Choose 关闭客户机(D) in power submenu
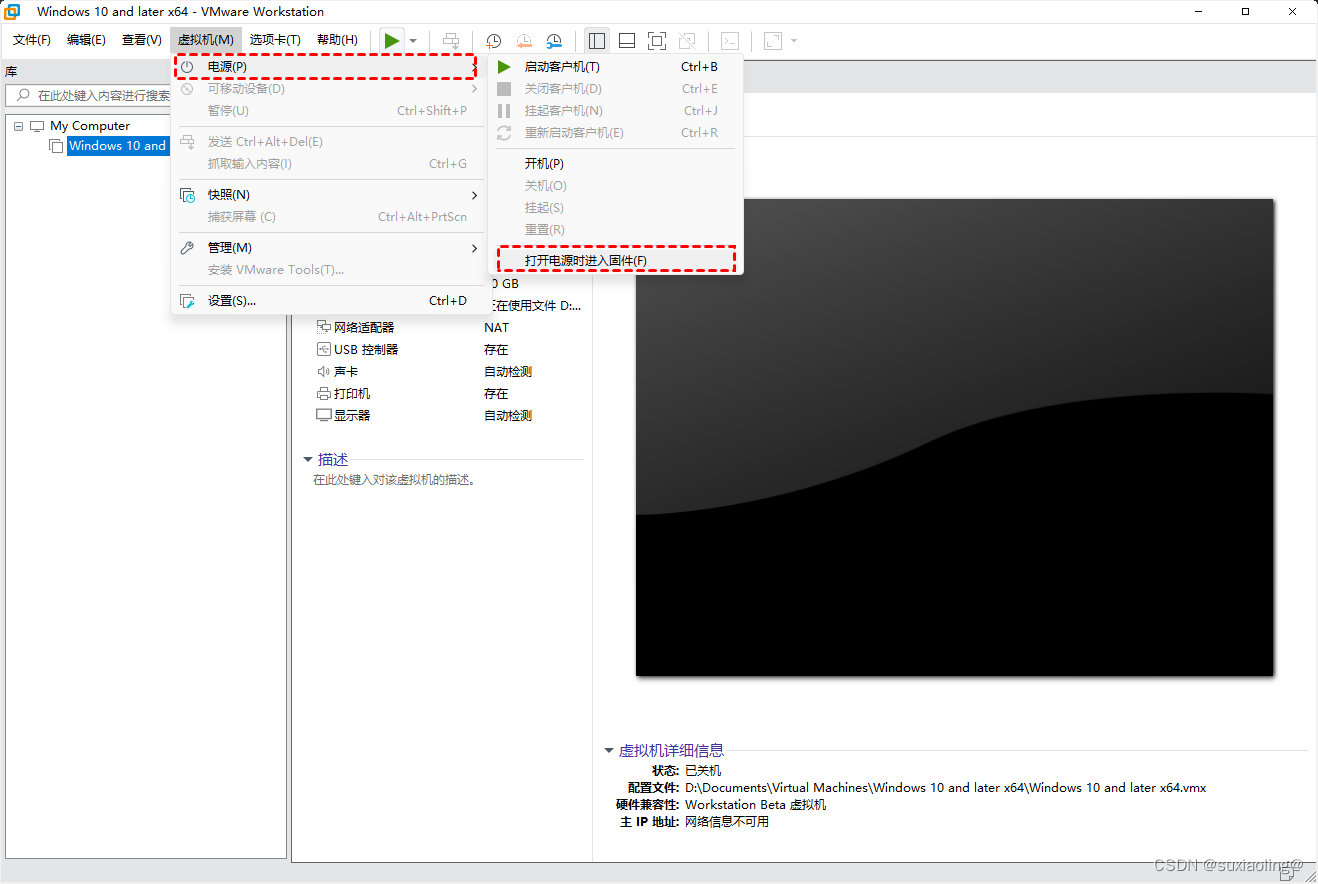The height and width of the screenshot is (884, 1318). pyautogui.click(x=615, y=89)
